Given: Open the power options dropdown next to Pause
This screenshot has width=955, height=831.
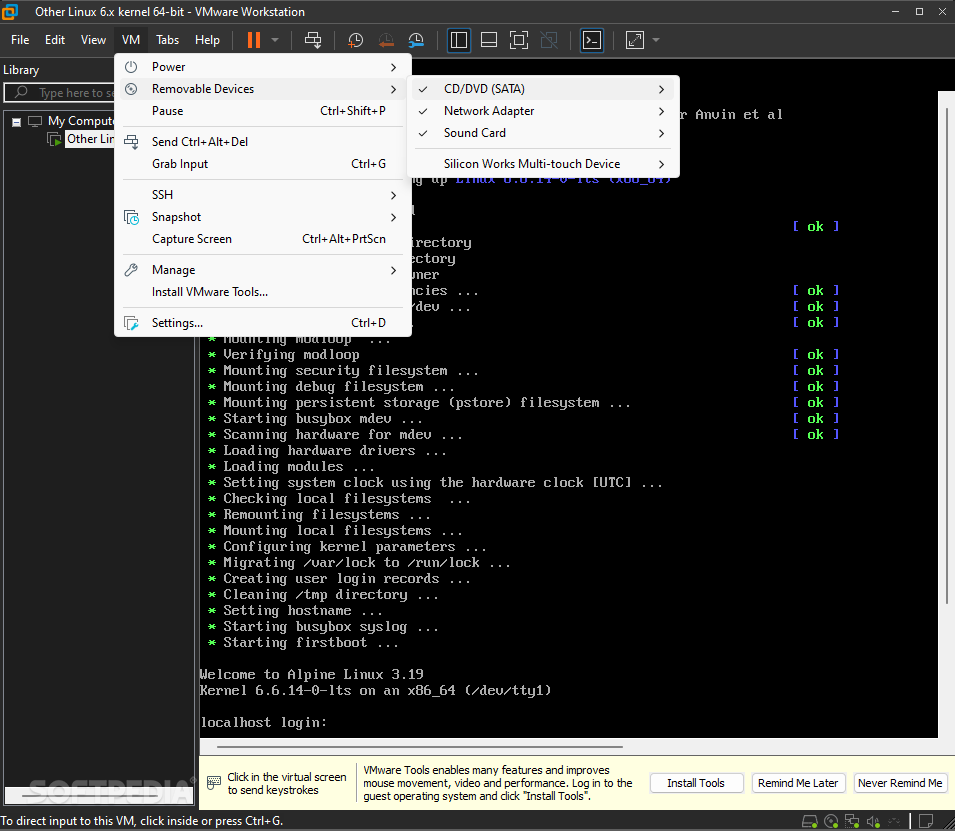Looking at the screenshot, I should pyautogui.click(x=275, y=40).
